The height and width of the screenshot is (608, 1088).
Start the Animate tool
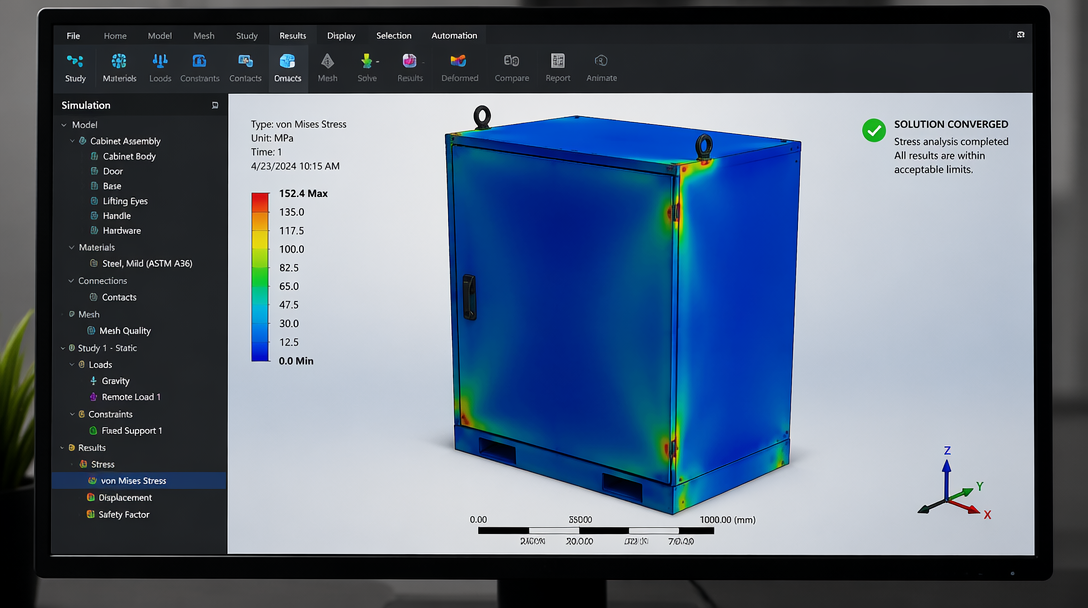click(x=602, y=68)
